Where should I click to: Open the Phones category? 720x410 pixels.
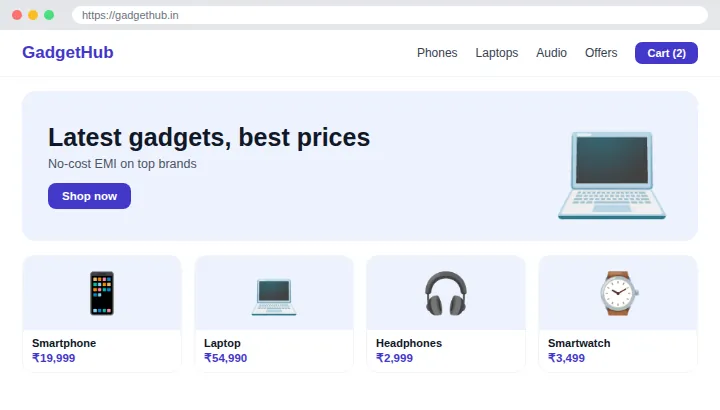[x=437, y=53]
